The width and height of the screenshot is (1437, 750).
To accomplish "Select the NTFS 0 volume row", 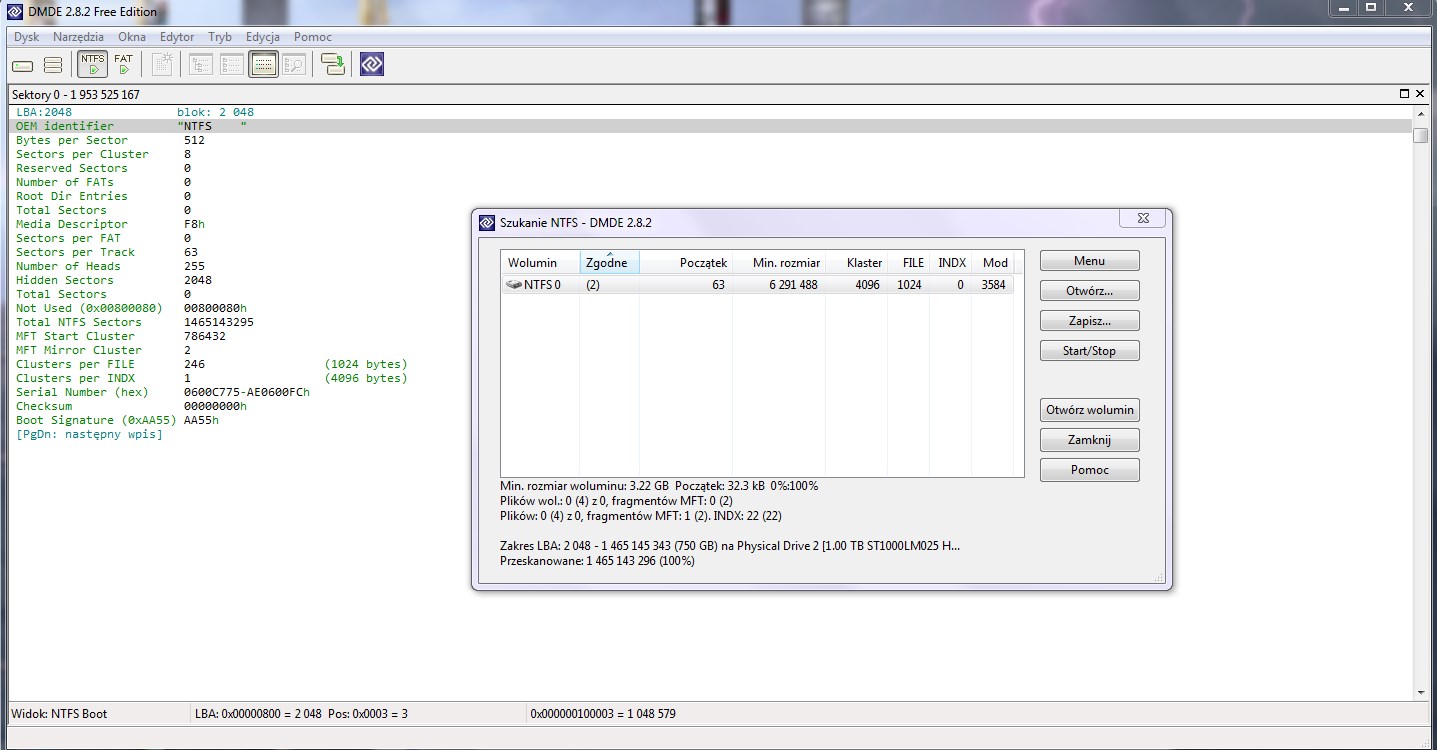I will [x=758, y=285].
